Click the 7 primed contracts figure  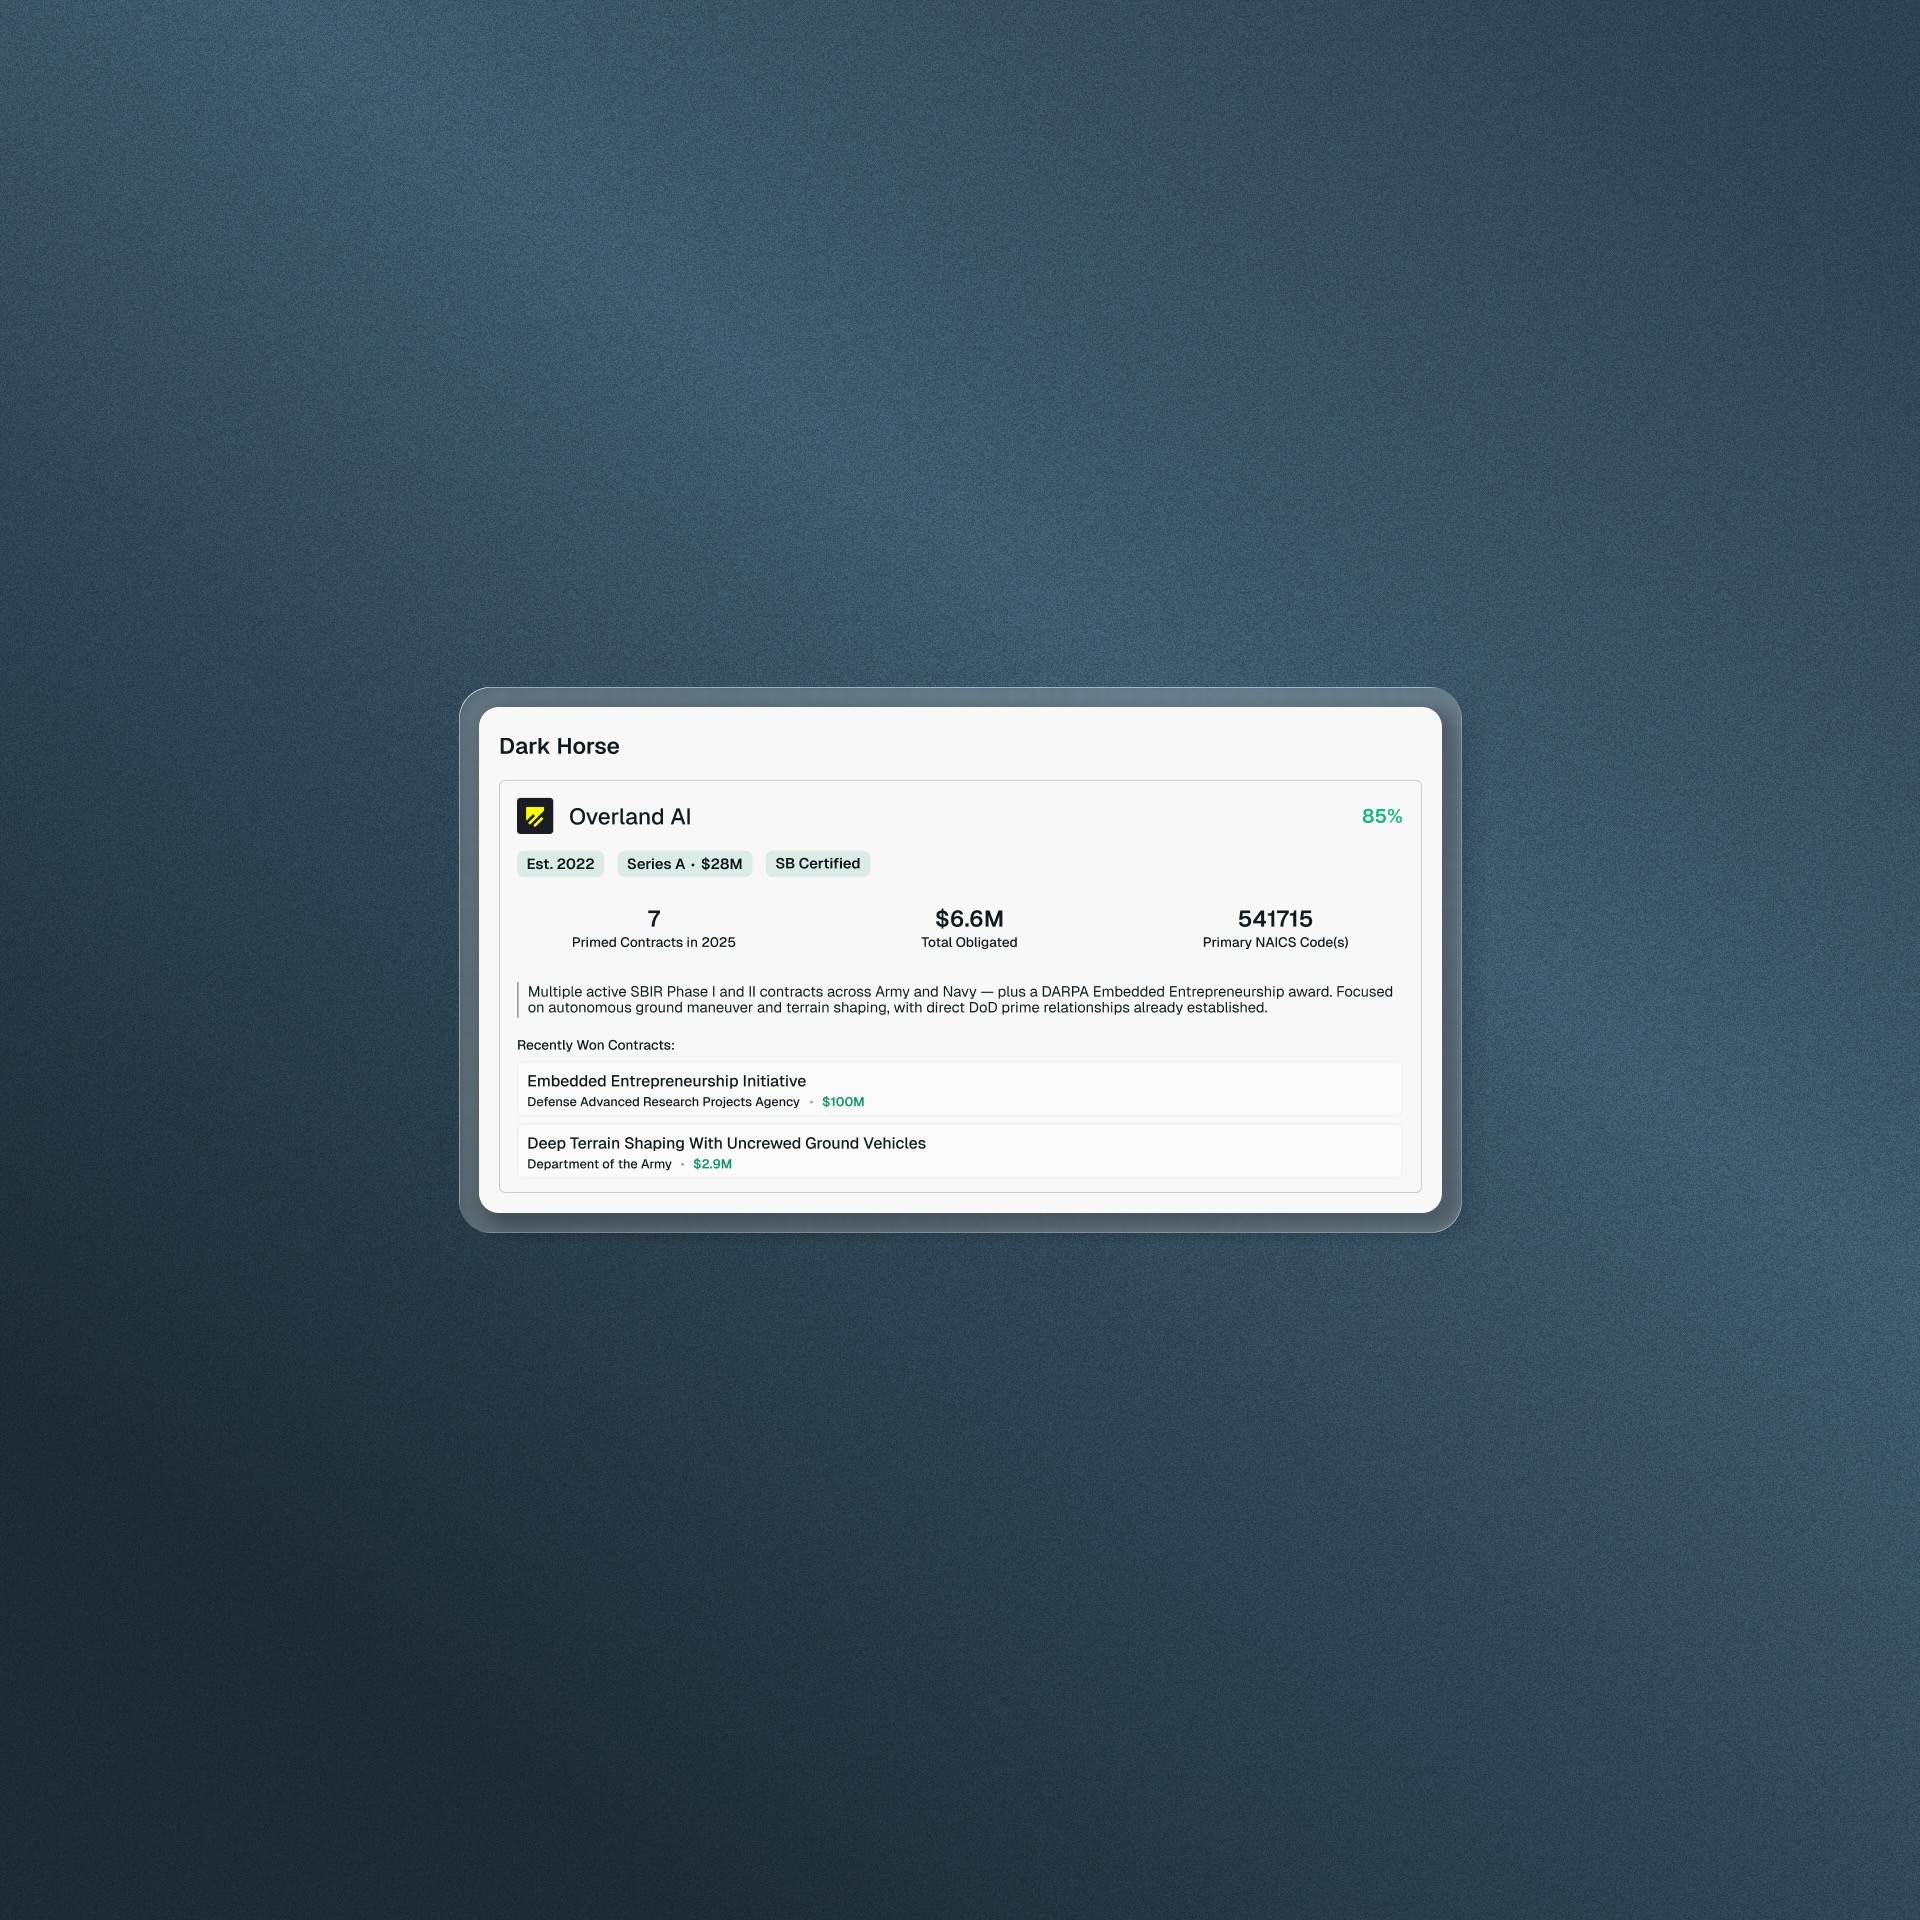[654, 918]
